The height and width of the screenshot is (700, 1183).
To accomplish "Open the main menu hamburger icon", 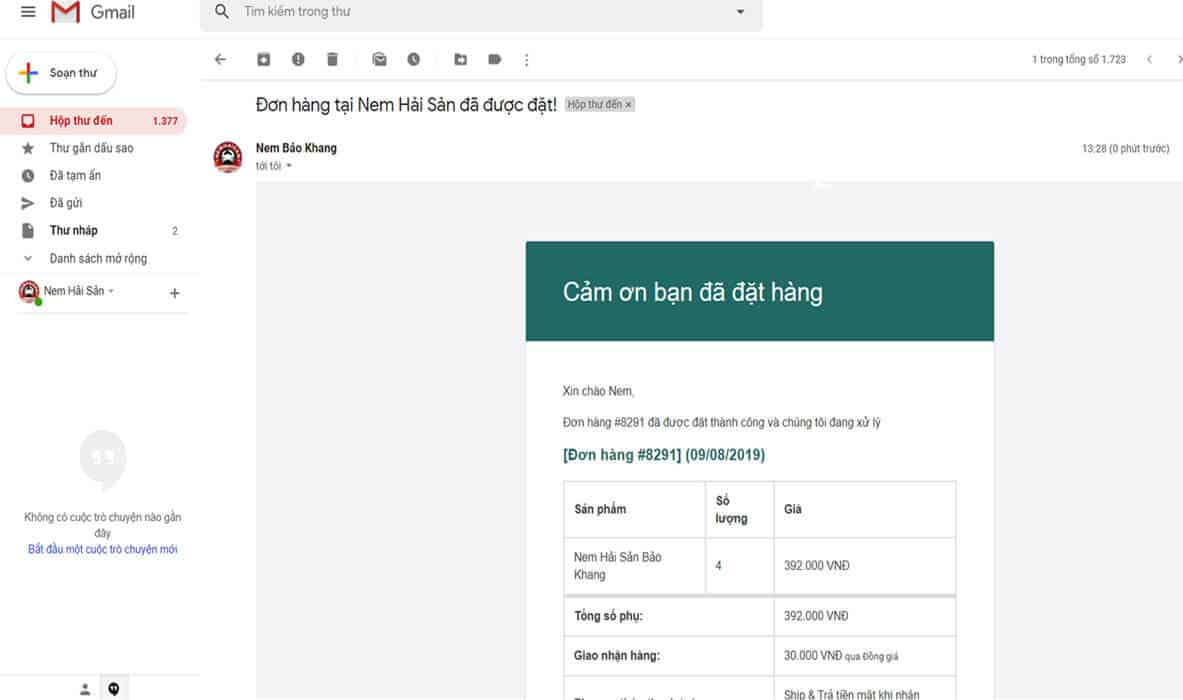I will 28,12.
